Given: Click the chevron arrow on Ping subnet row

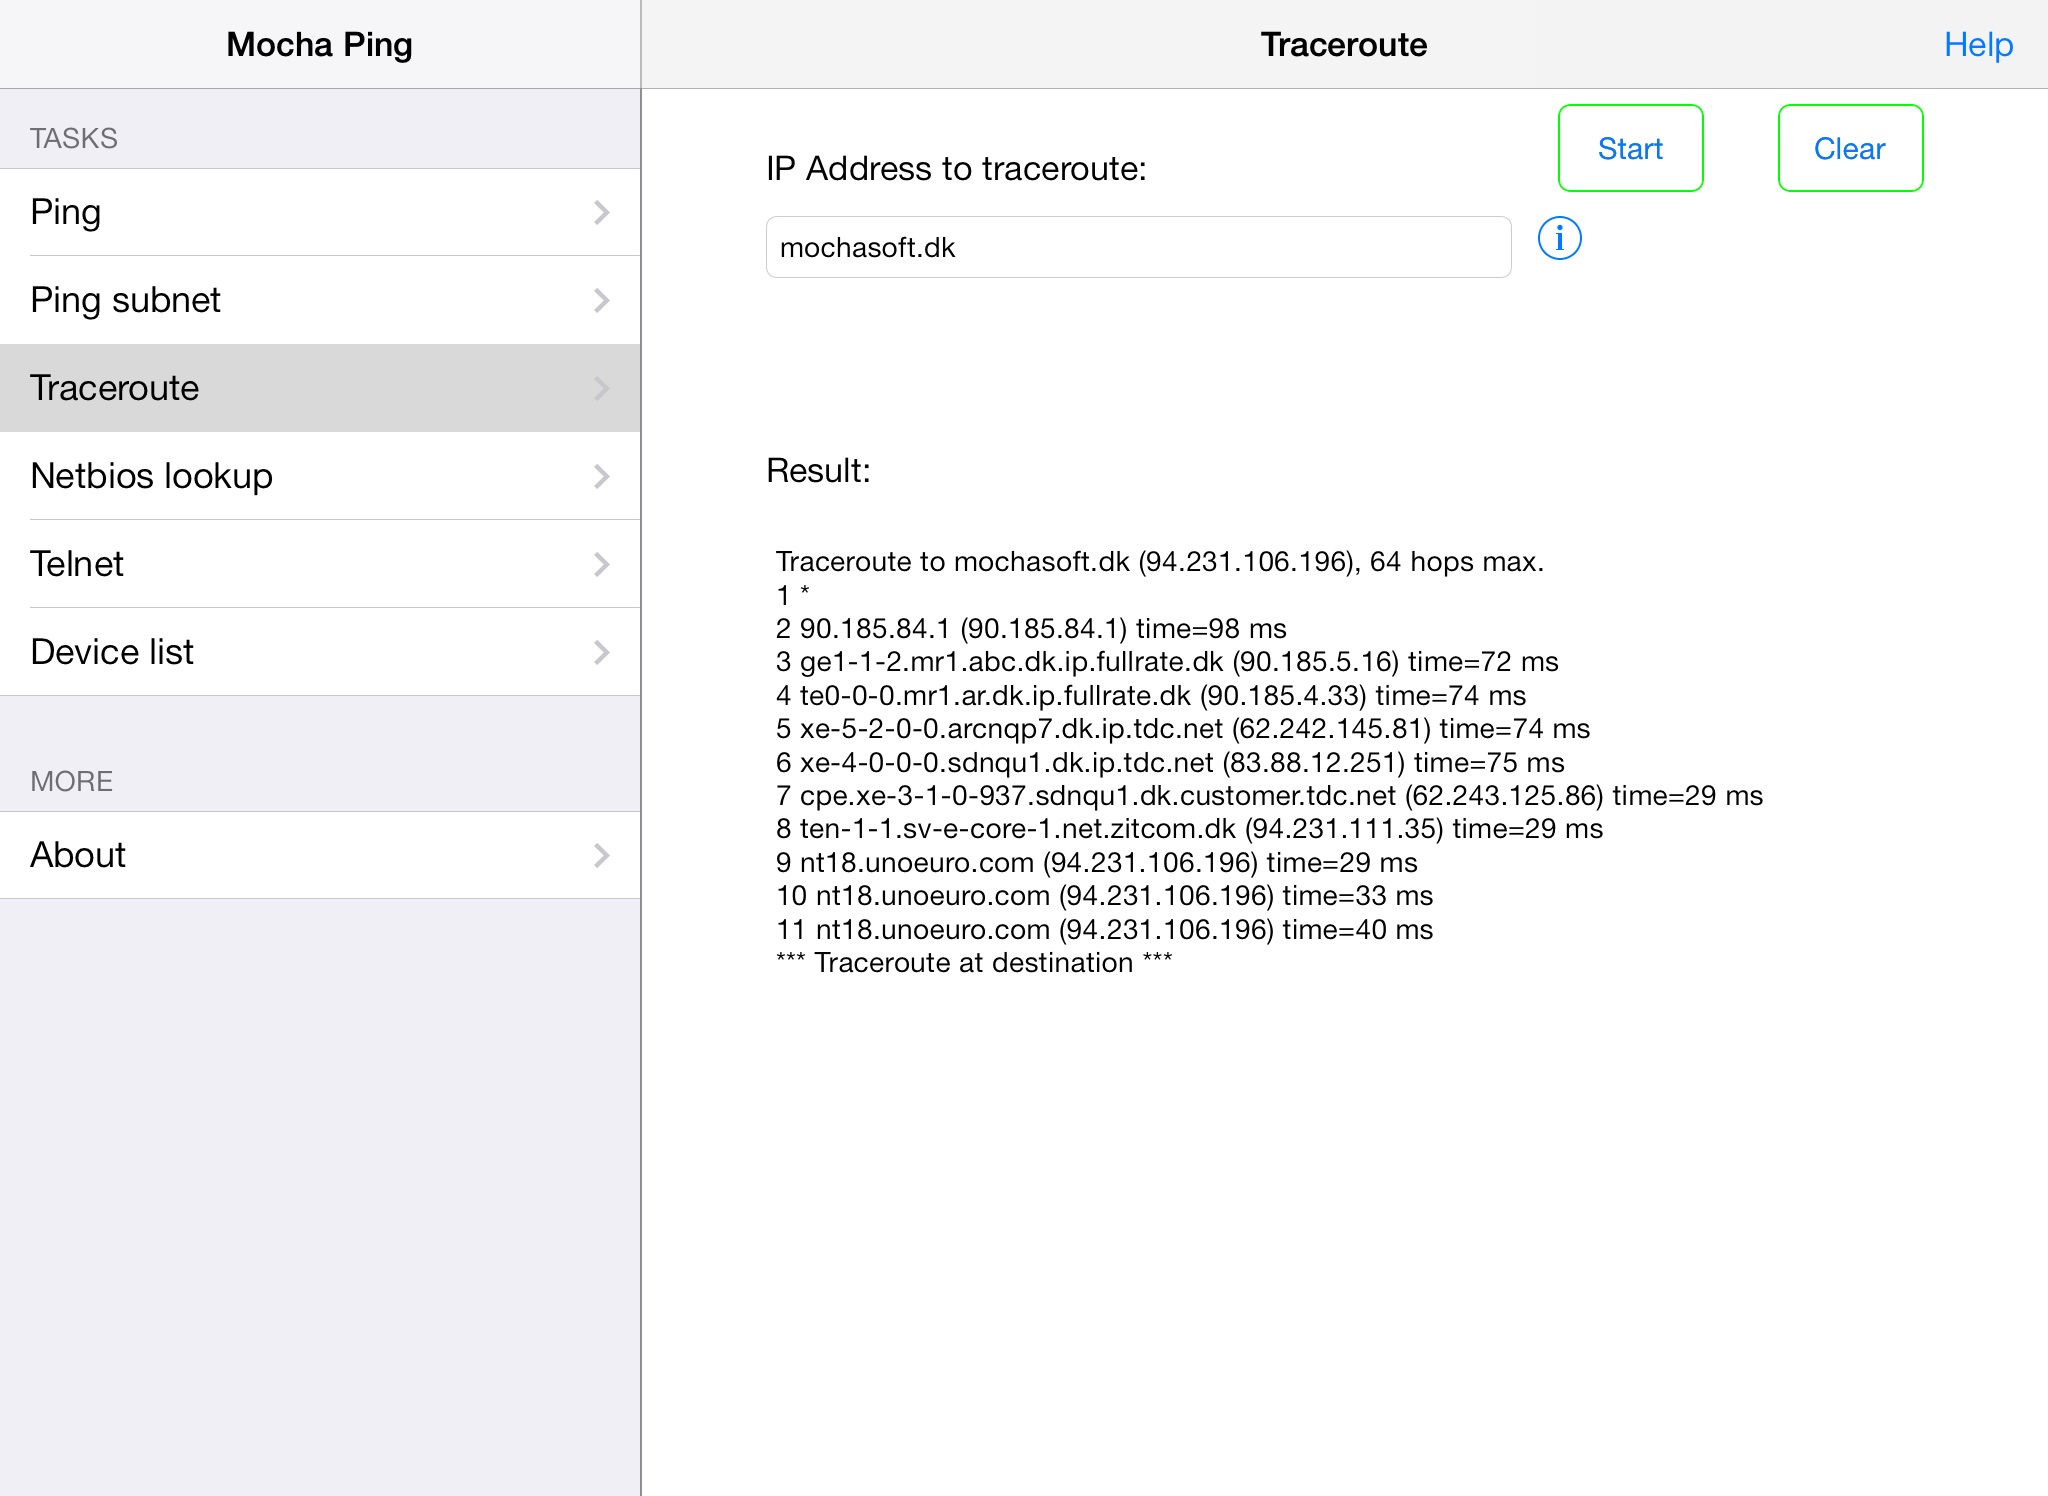Looking at the screenshot, I should 601,300.
